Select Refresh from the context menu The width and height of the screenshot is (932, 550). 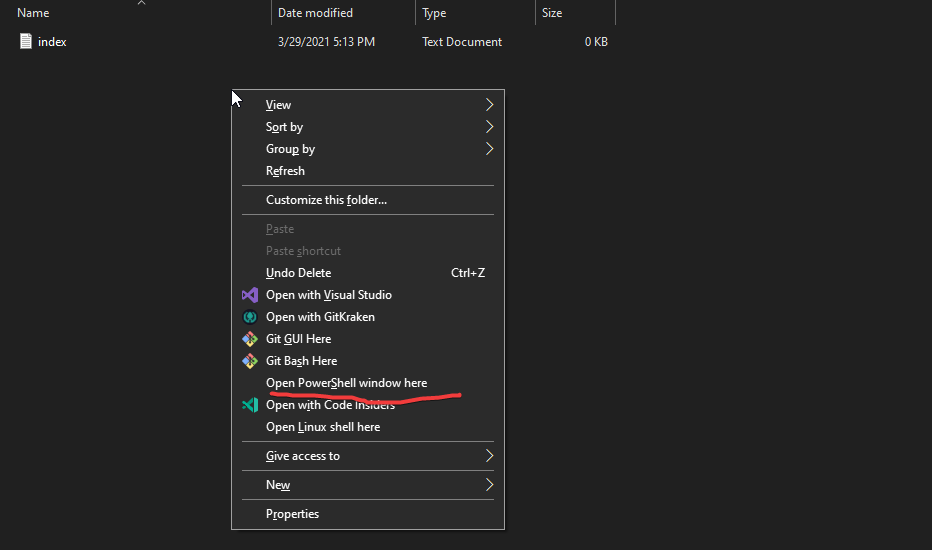(x=285, y=171)
